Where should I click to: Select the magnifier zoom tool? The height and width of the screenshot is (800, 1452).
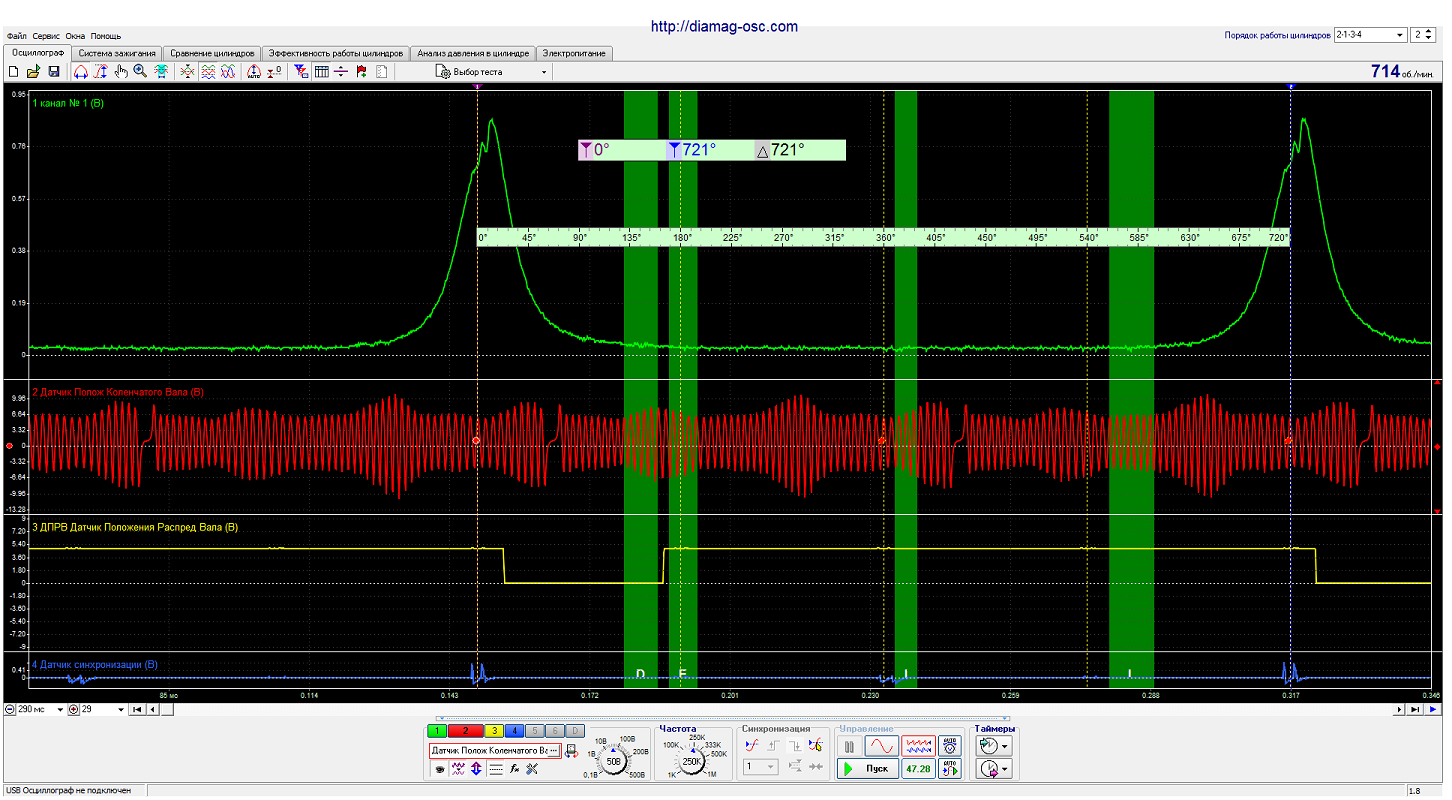[140, 72]
